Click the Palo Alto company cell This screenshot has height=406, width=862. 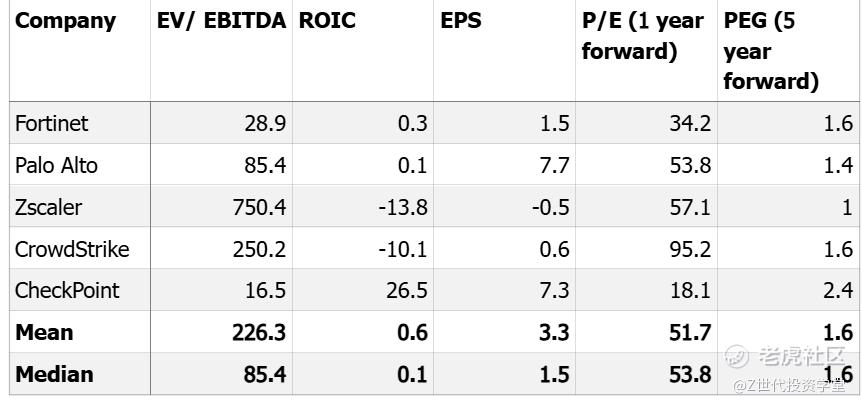(x=56, y=165)
